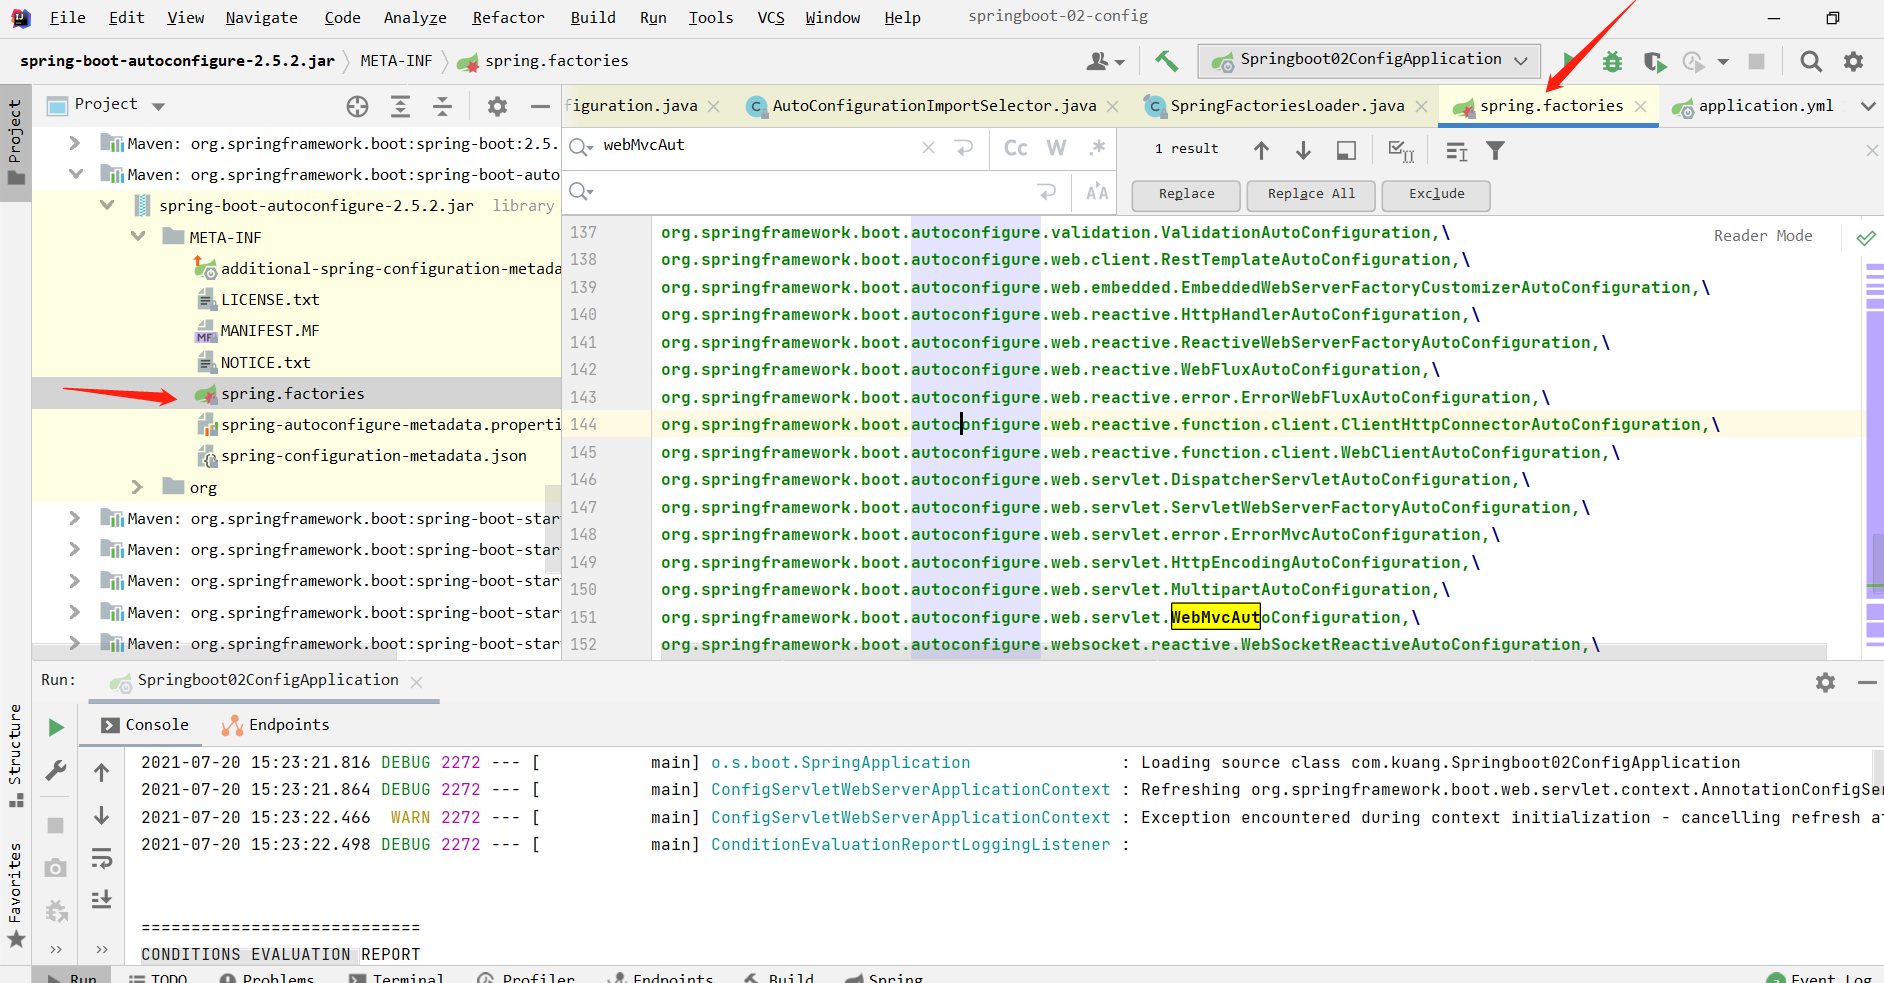Collapse spring-boot-autoconfigure-2.5.2.jar node
Viewport: 1884px width, 983px height.
point(107,205)
